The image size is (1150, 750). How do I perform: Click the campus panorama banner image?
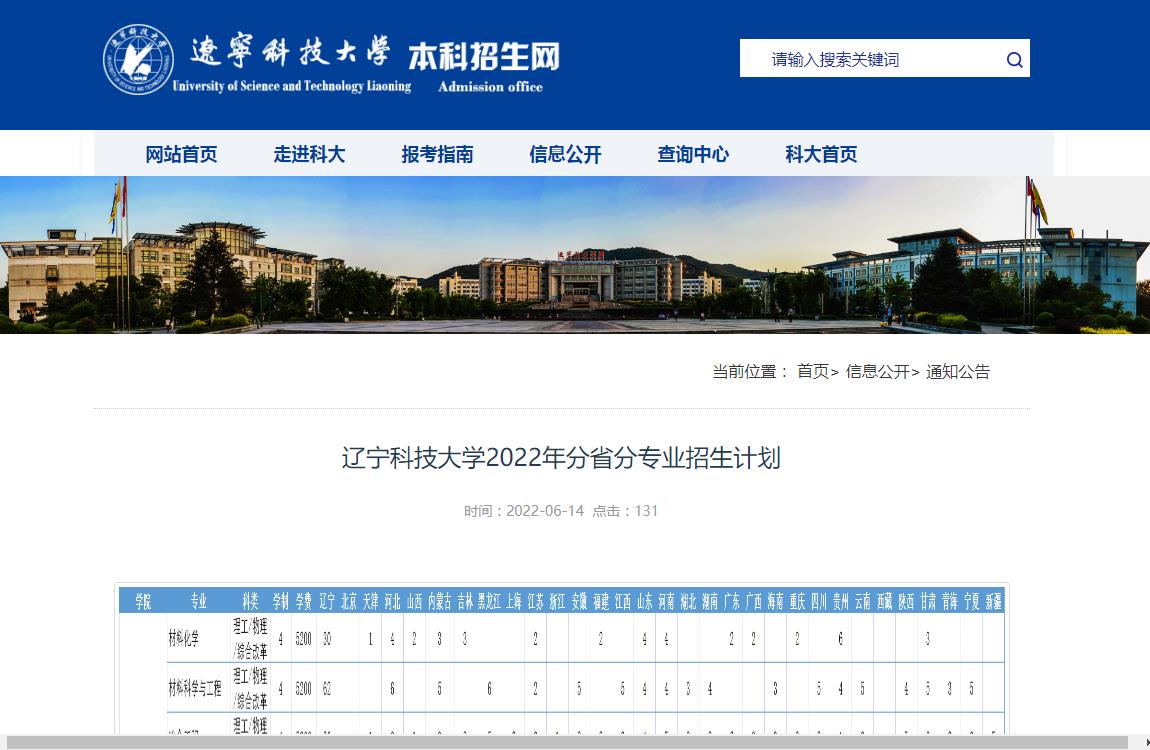point(575,254)
